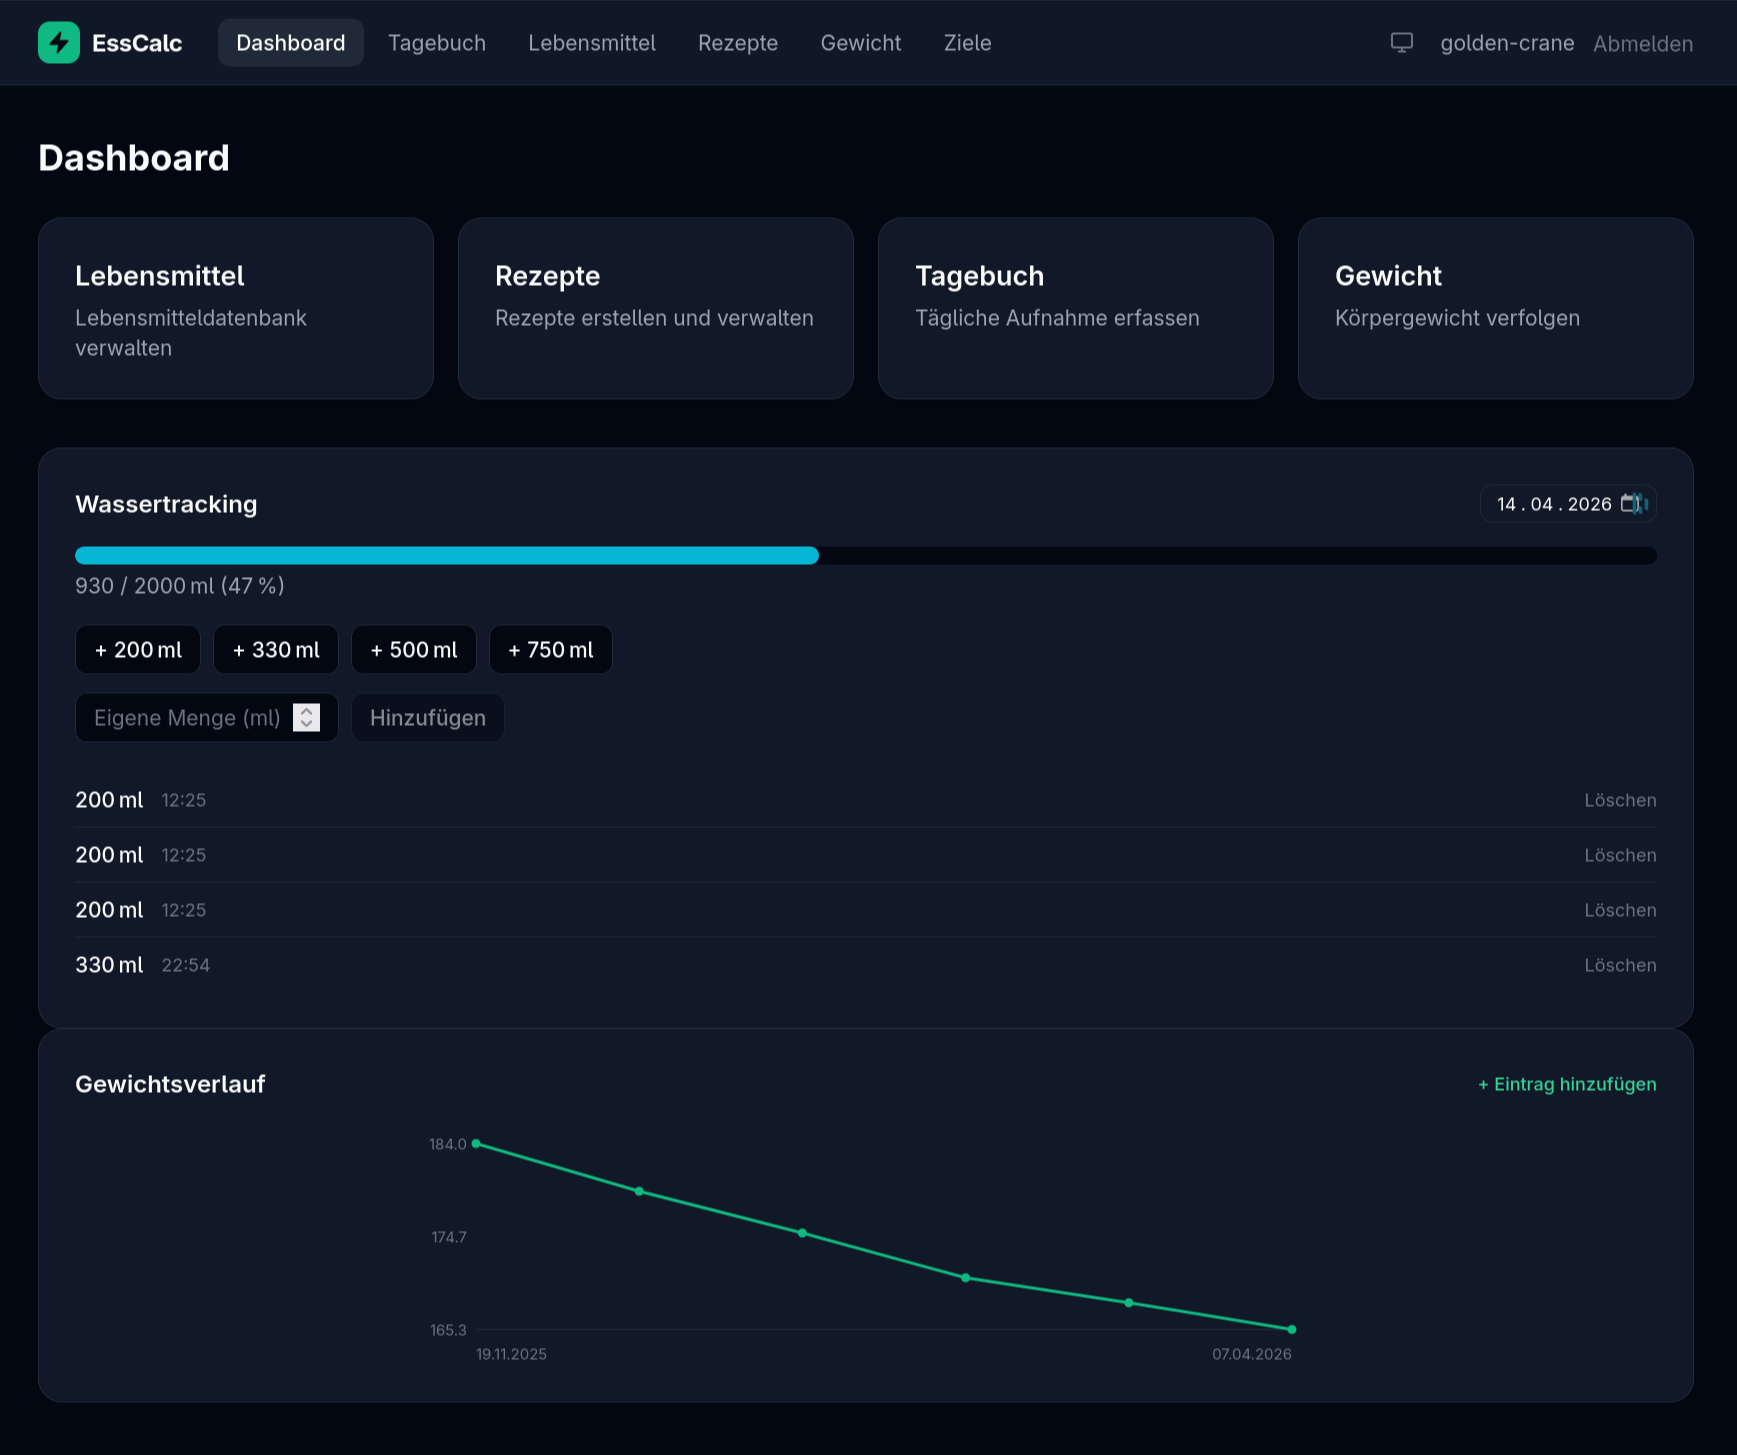Click the EssCalc lightning bolt logo icon
The width and height of the screenshot is (1737, 1455).
tap(59, 43)
